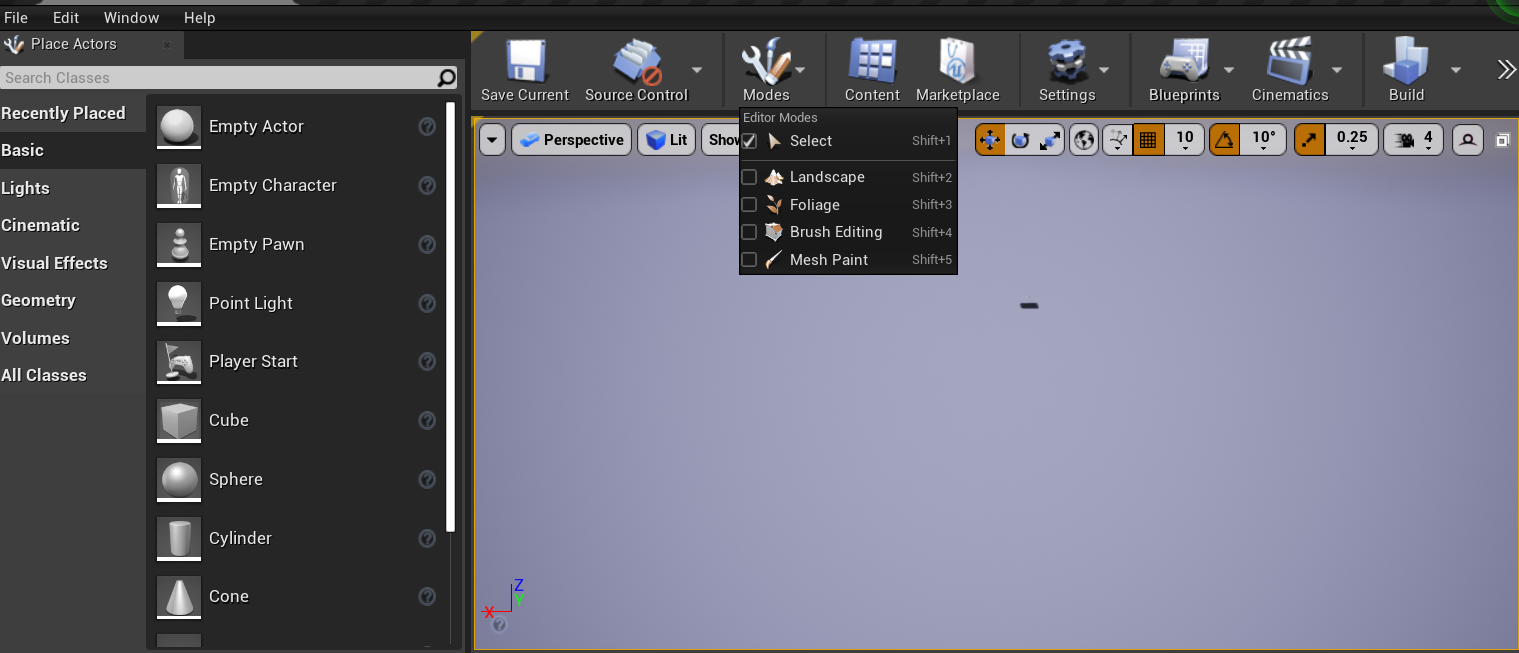Viewport: 1519px width, 653px height.
Task: Enable the Landscape mode checkbox
Action: pyautogui.click(x=749, y=177)
